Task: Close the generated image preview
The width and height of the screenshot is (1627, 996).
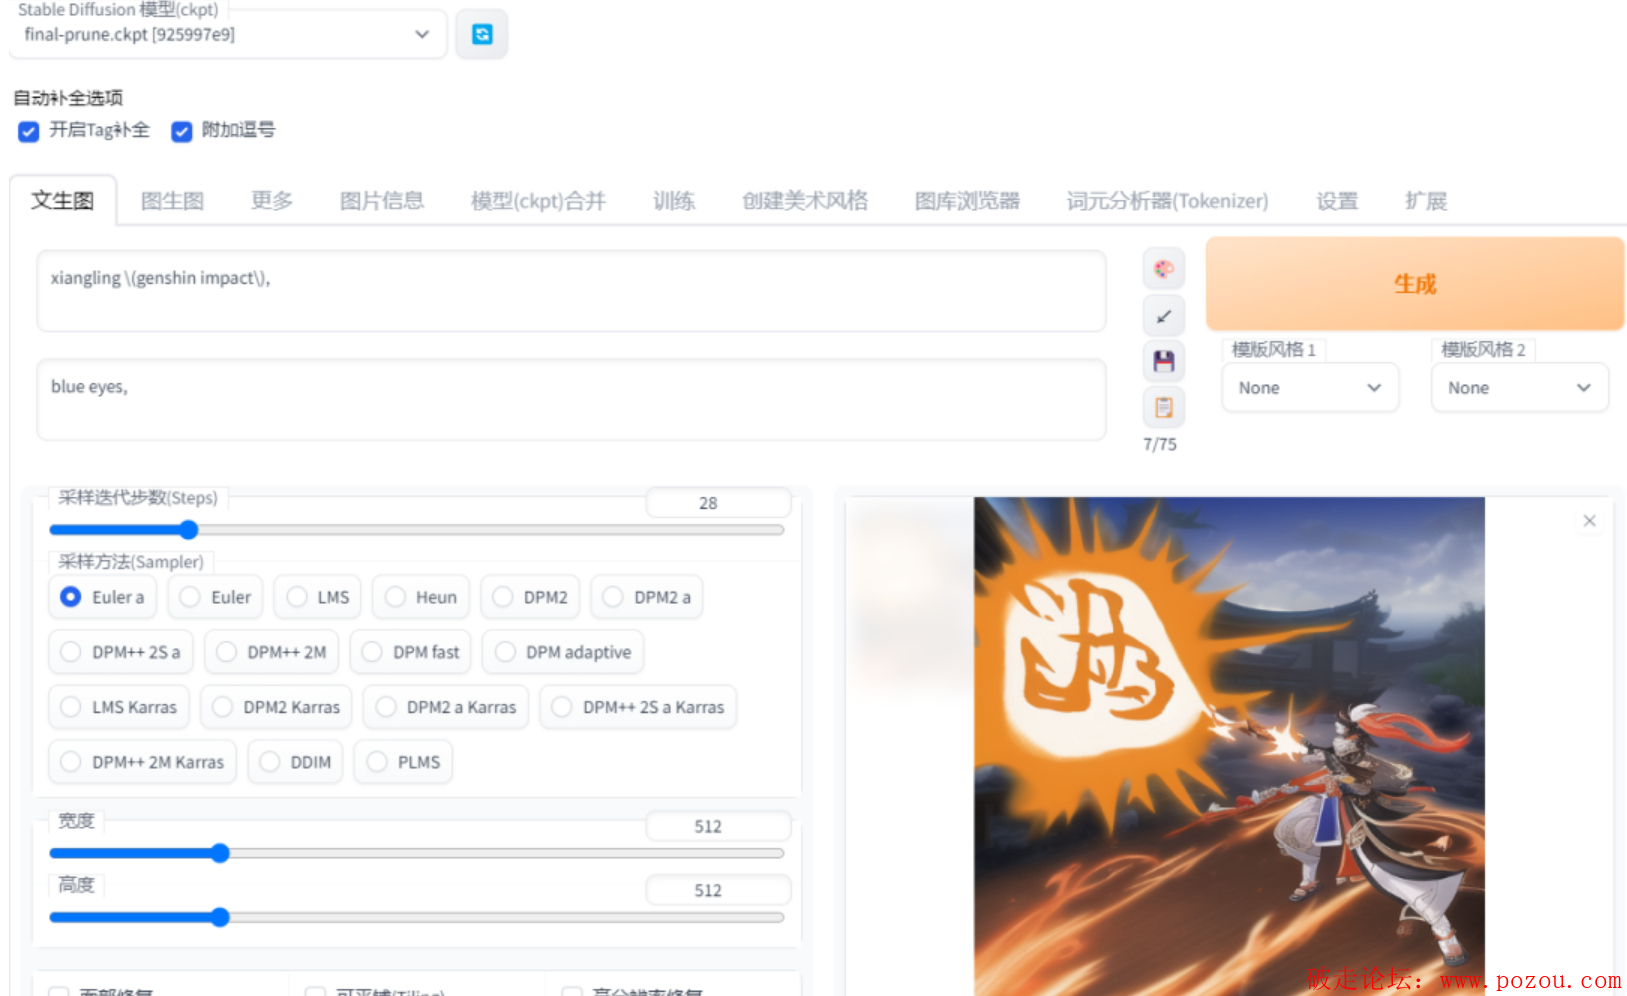Action: click(1589, 521)
